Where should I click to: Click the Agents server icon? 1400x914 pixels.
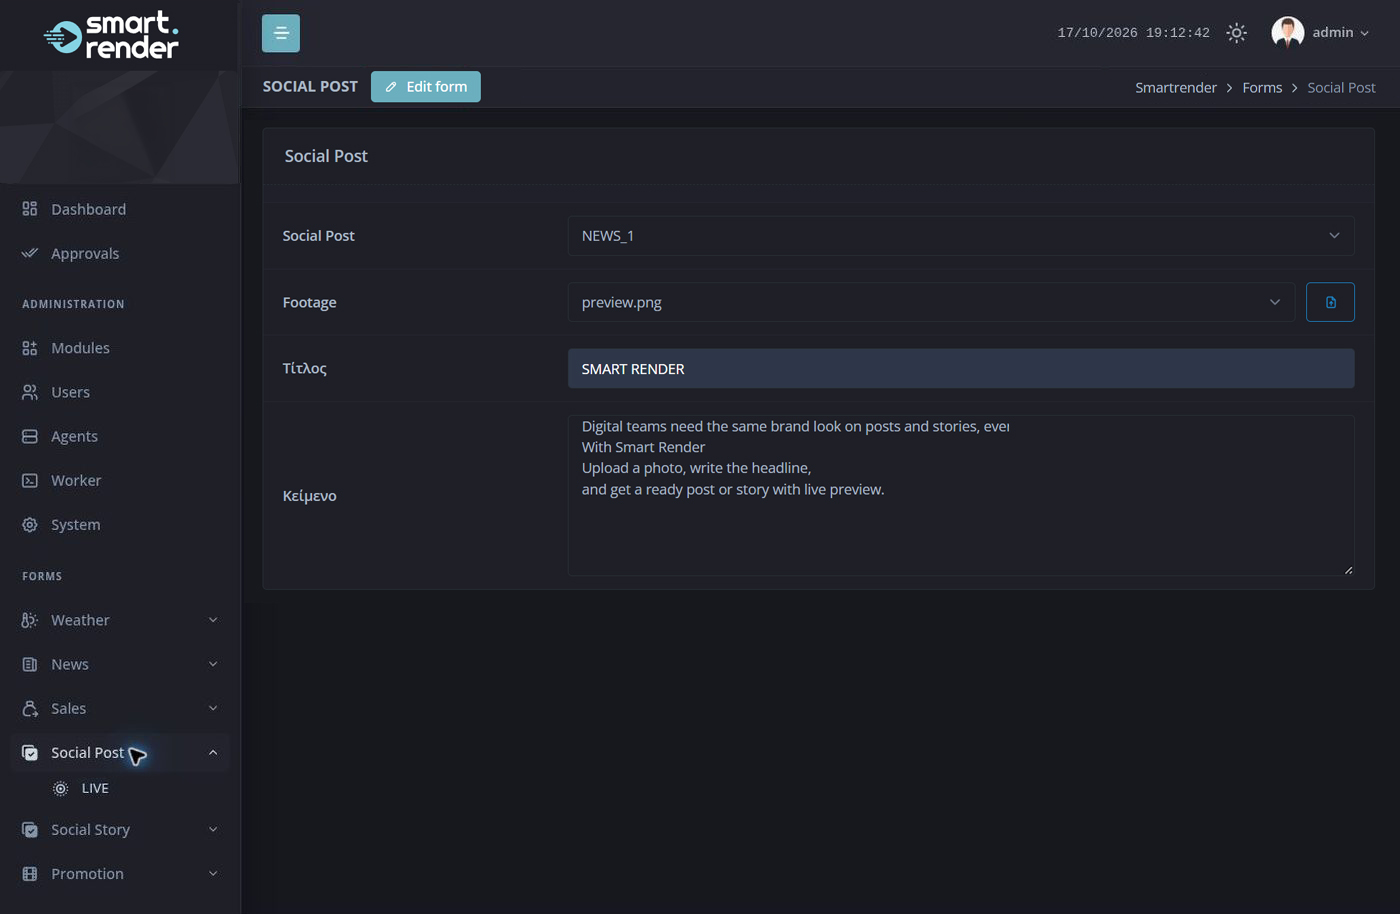click(x=30, y=436)
